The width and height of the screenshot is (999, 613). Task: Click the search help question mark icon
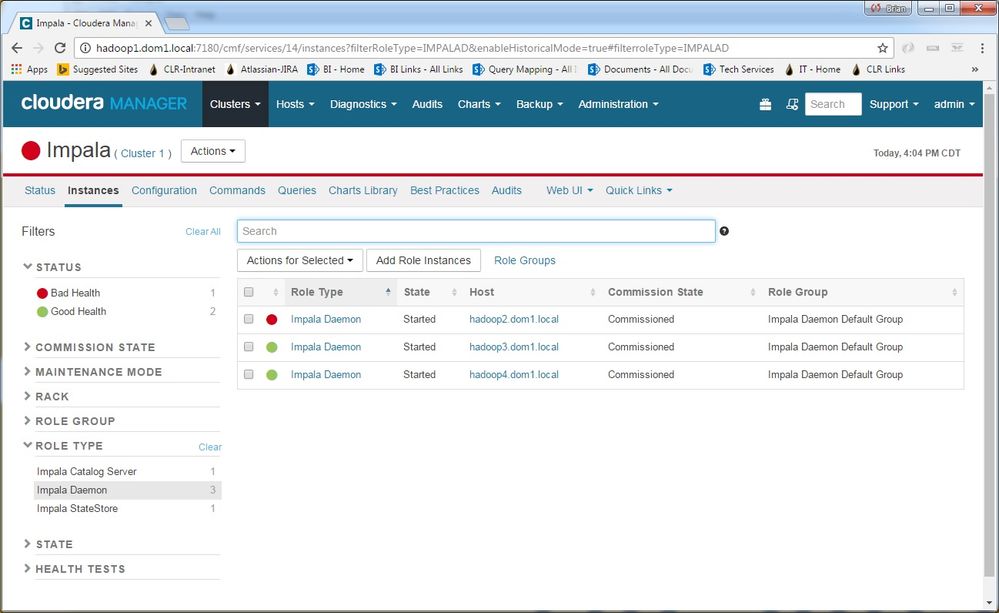(724, 231)
